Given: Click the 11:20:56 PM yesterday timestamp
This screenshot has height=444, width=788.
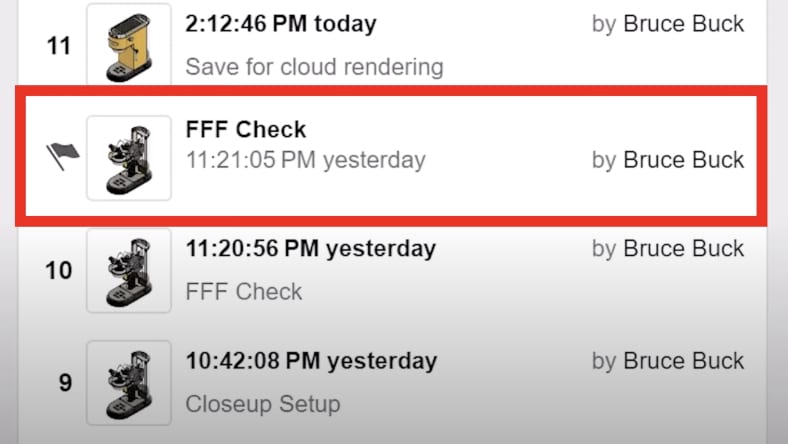Looking at the screenshot, I should pyautogui.click(x=310, y=248).
